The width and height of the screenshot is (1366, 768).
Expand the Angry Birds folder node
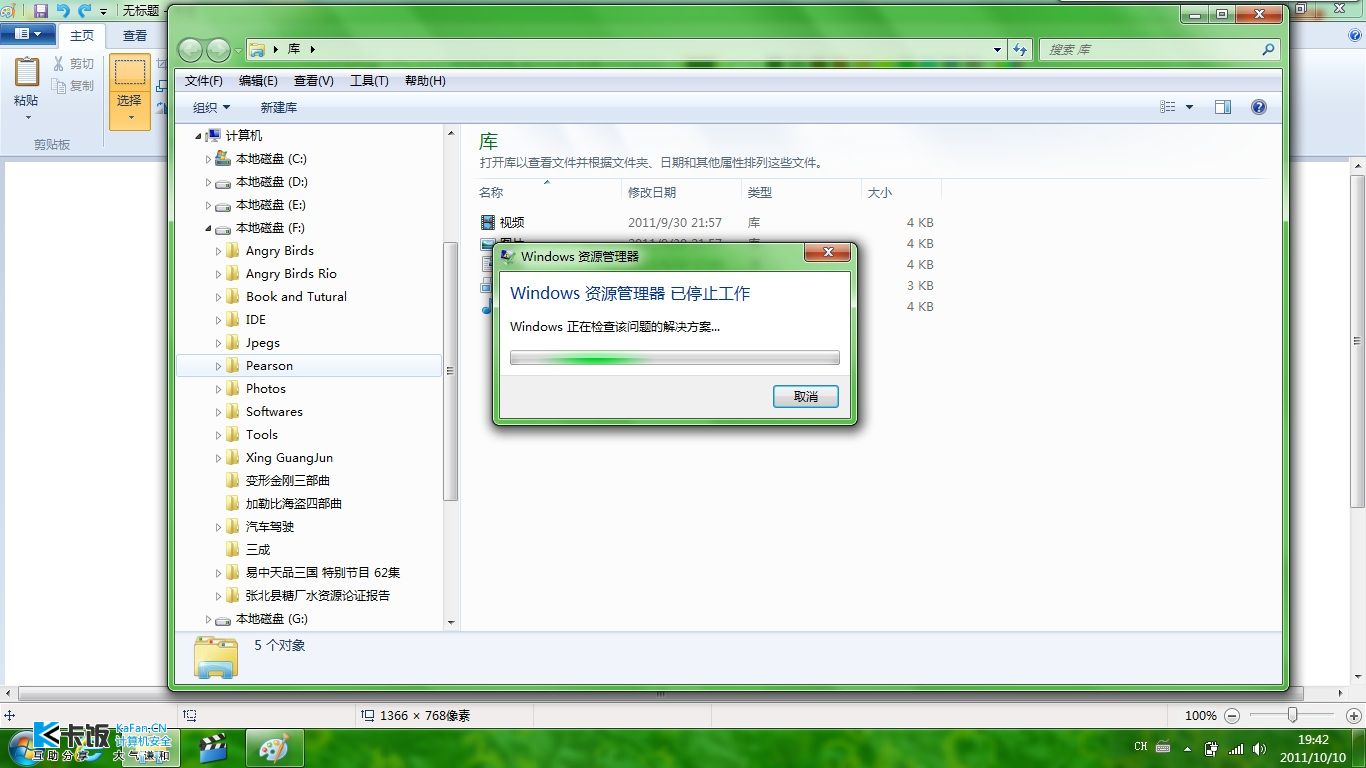pyautogui.click(x=218, y=251)
